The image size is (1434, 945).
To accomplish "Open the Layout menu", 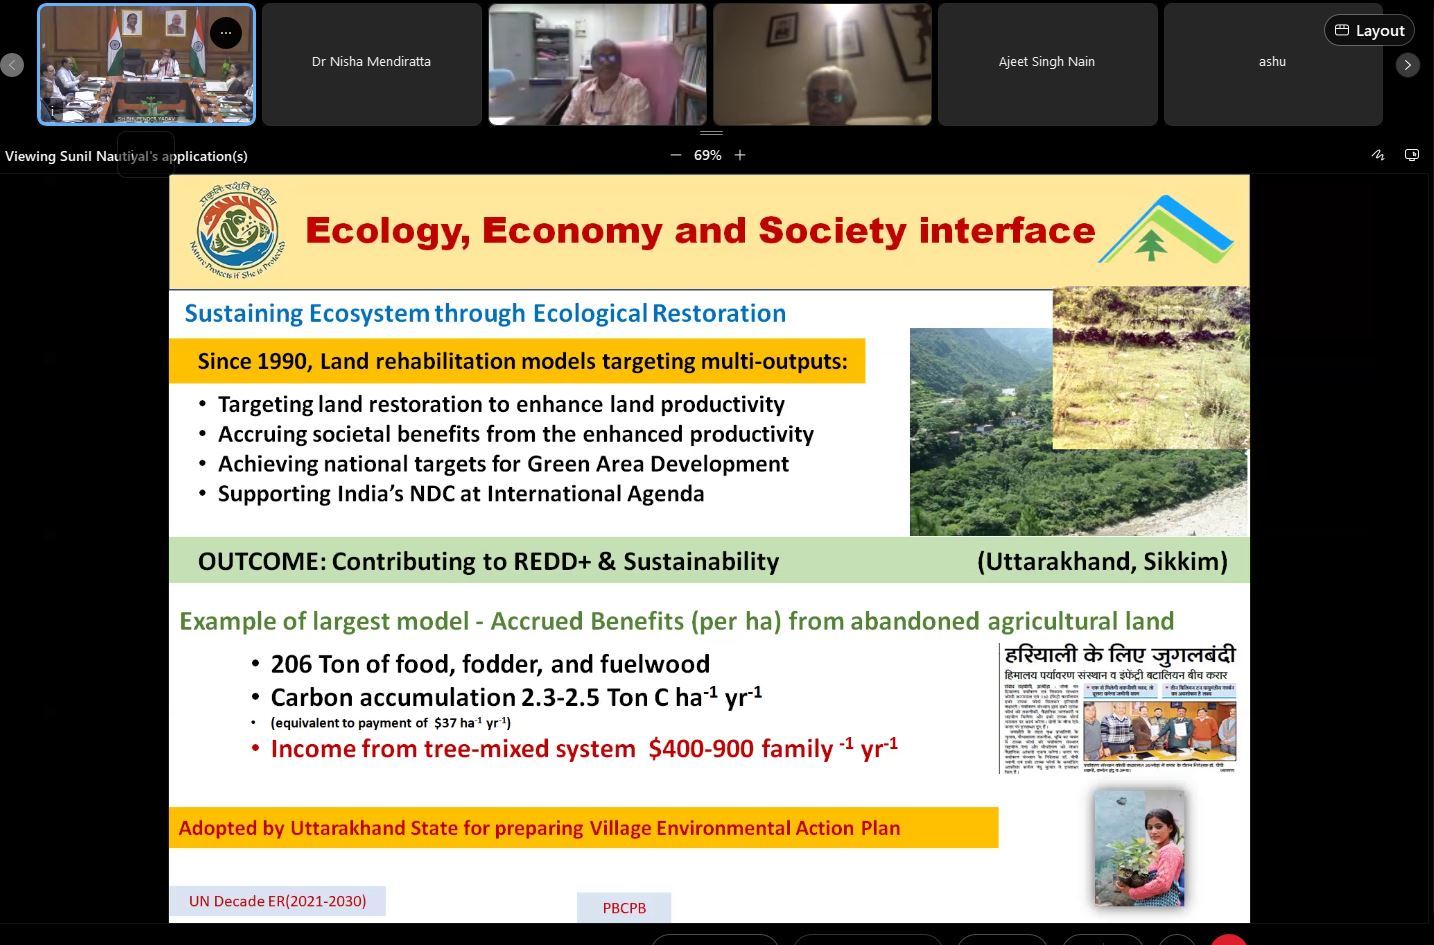I will coord(1369,31).
